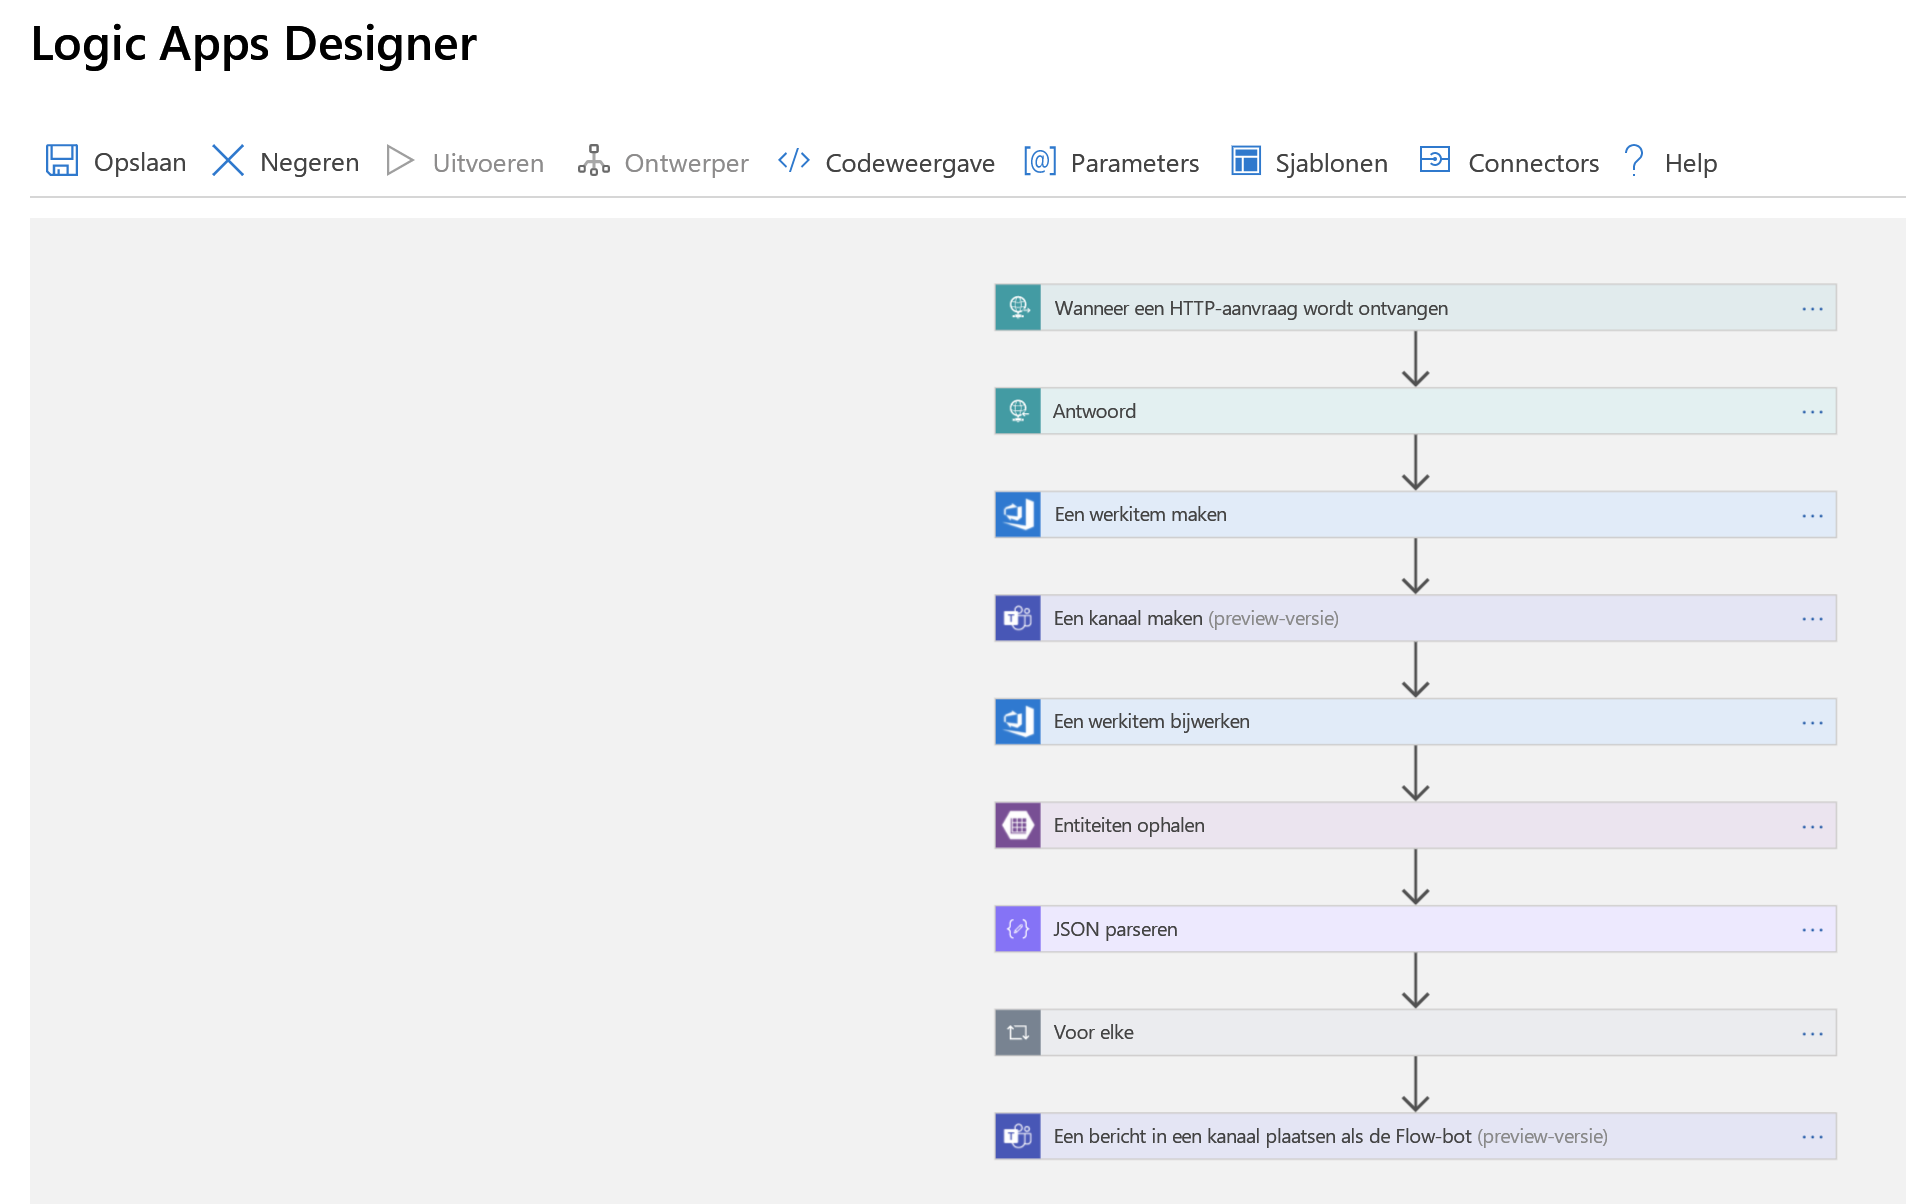Viewport: 1906px width, 1204px height.
Task: Open ellipsis menu on 'Een werkitem bijwerken'
Action: (1812, 723)
